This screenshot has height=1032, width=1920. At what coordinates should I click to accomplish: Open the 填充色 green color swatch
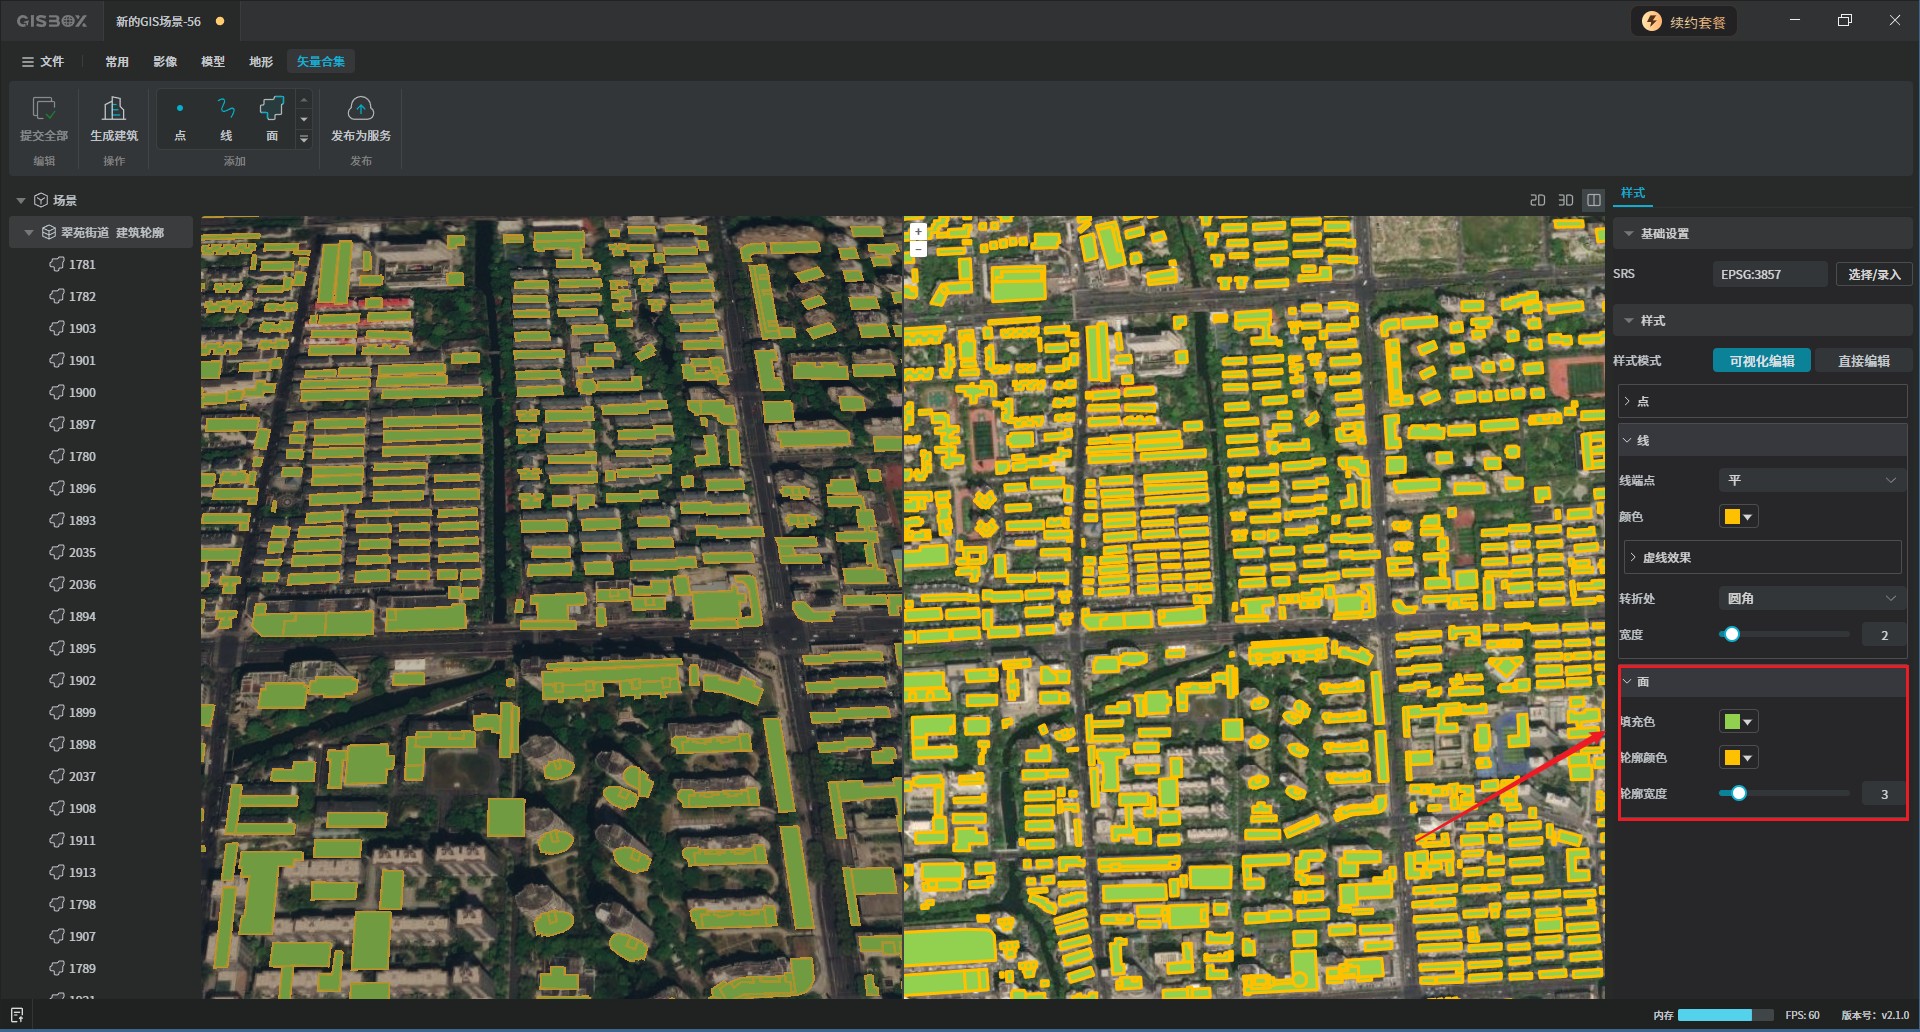point(1738,722)
